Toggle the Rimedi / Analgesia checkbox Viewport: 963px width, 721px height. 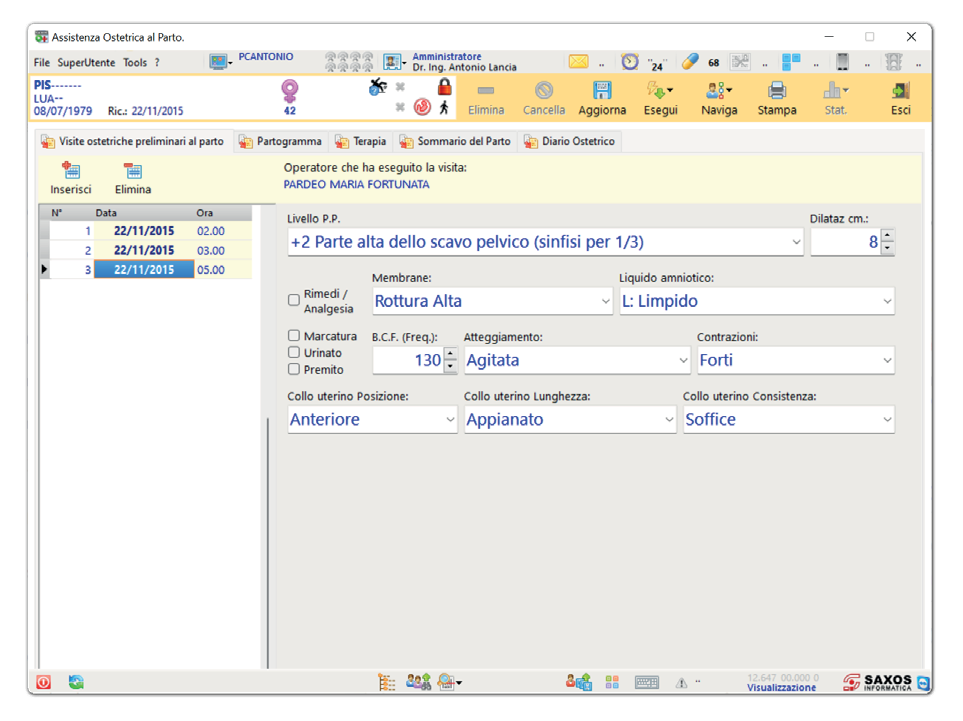294,300
